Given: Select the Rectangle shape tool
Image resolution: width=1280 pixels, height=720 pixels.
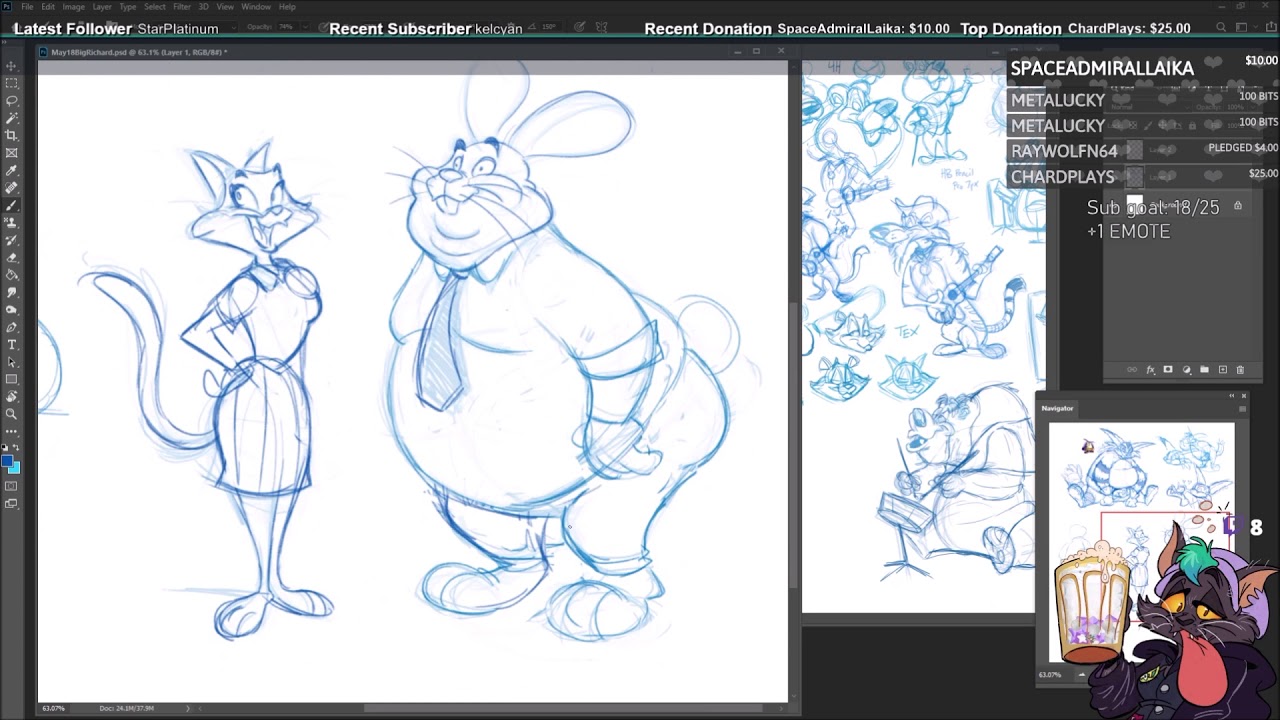Looking at the screenshot, I should [x=12, y=379].
